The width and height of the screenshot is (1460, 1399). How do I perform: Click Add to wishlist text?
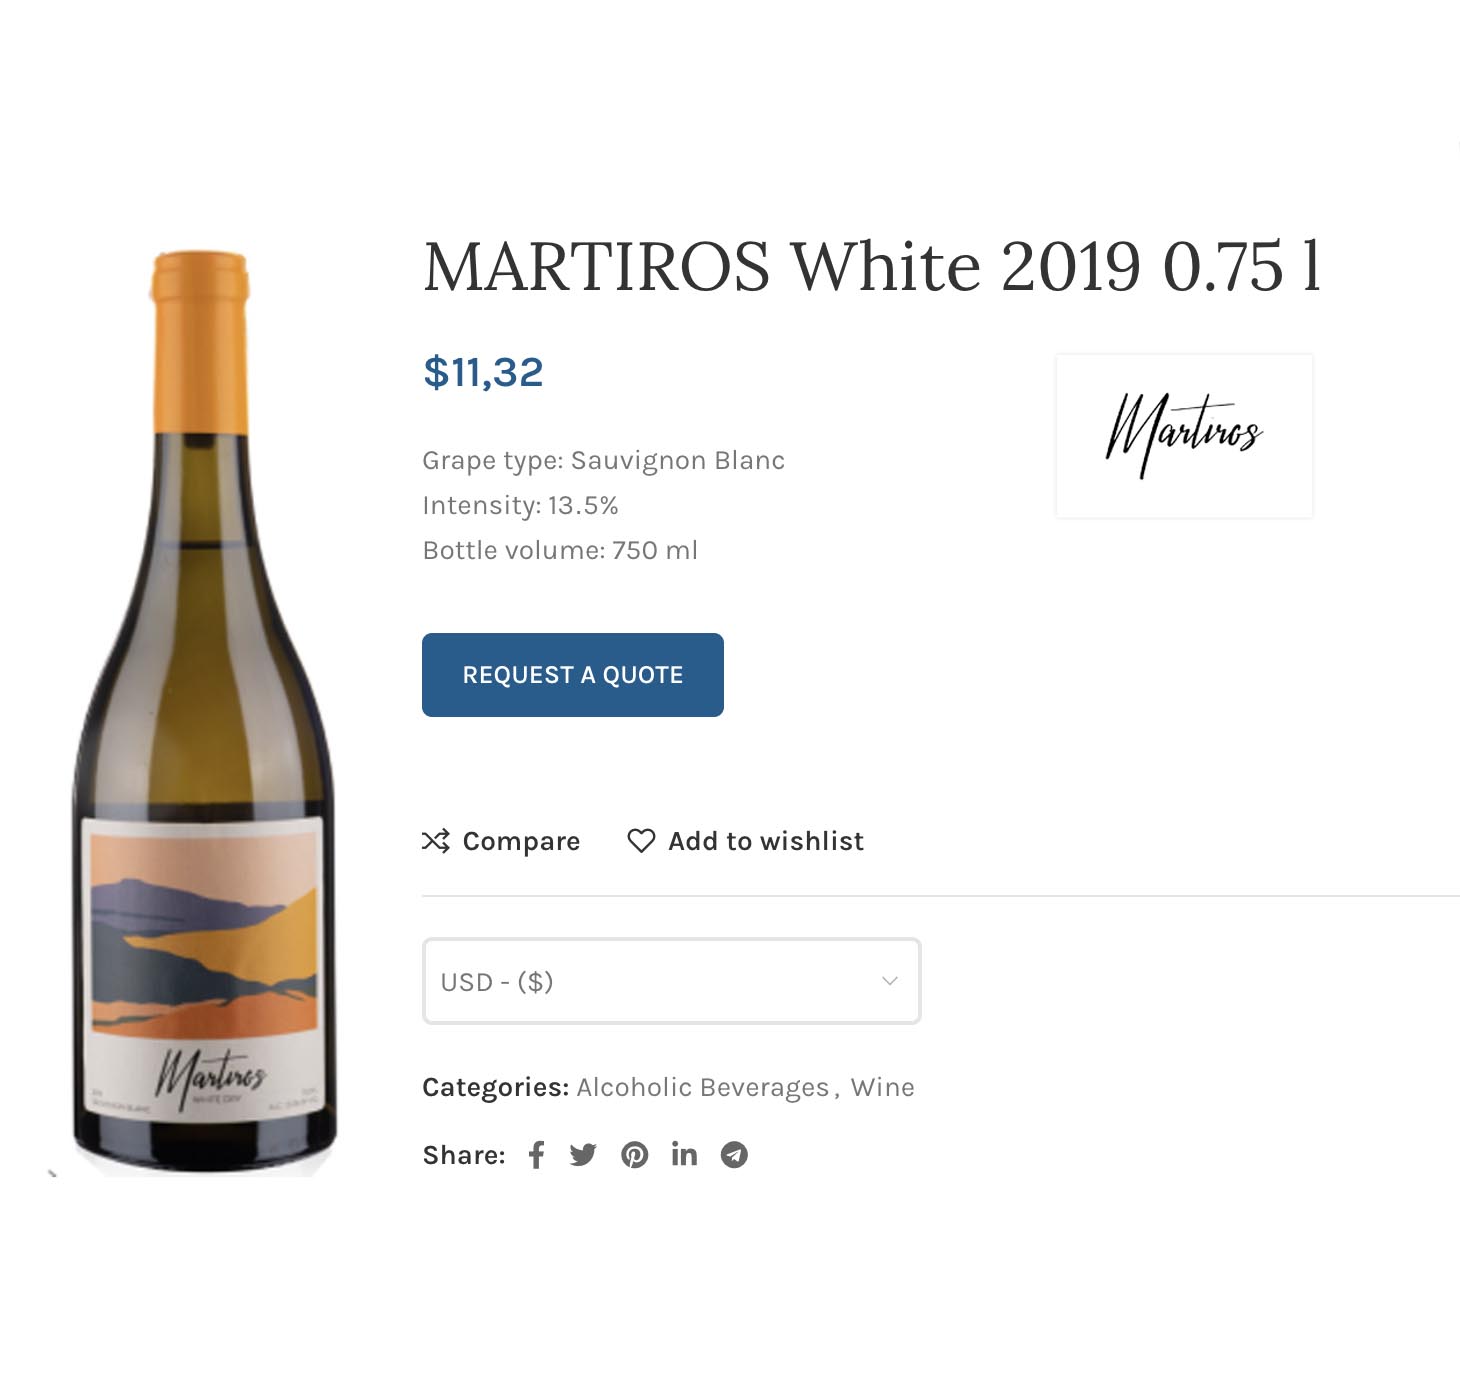[766, 841]
